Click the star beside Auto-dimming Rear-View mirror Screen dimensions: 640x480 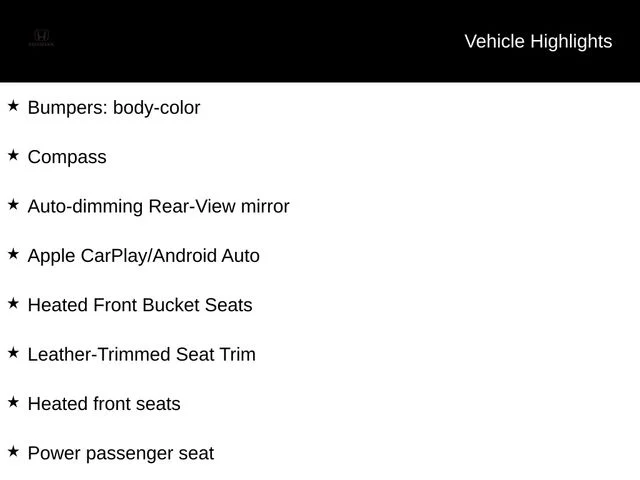coord(13,204)
